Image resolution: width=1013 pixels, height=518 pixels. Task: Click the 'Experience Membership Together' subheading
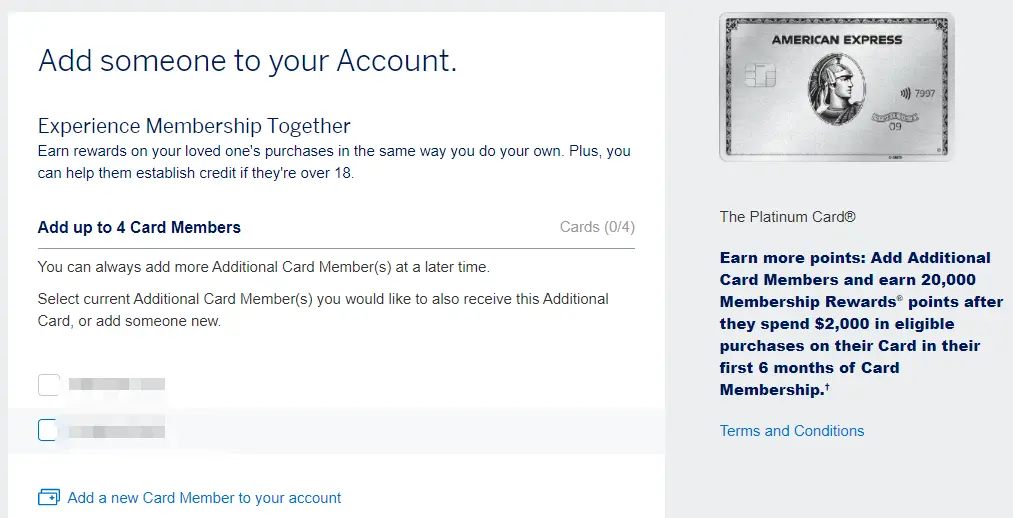194,126
